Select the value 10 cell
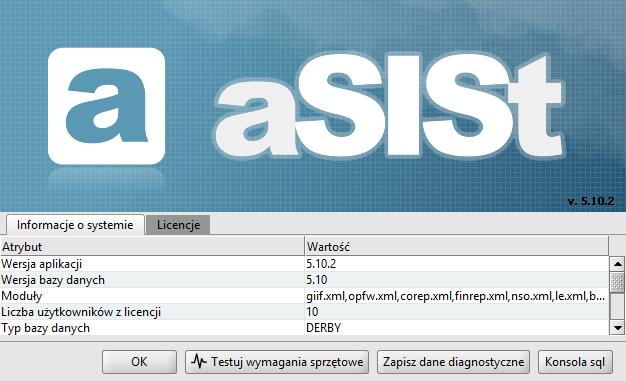This screenshot has width=626, height=381. coord(456,312)
